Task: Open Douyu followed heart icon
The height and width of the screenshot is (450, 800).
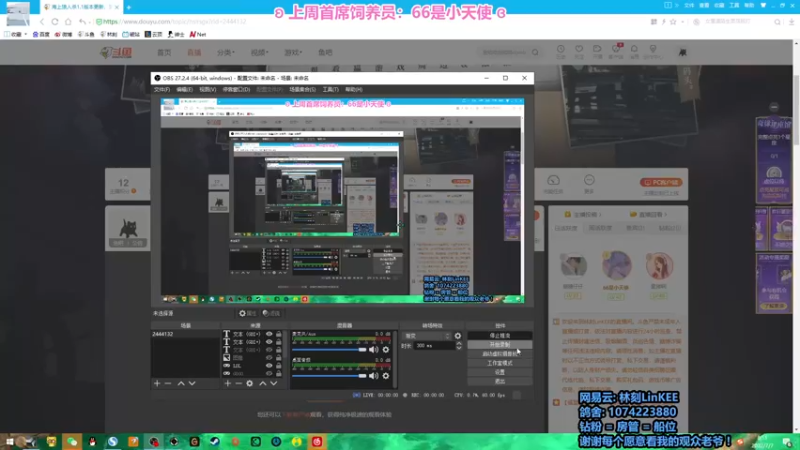Action: click(579, 49)
